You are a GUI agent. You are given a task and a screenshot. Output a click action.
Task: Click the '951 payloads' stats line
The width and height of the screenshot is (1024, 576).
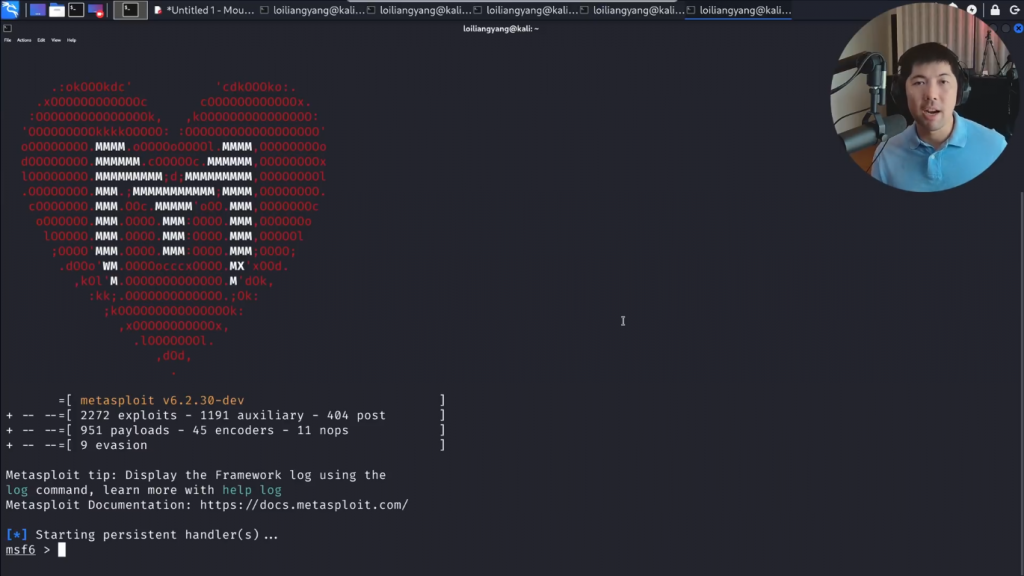[x=225, y=430]
